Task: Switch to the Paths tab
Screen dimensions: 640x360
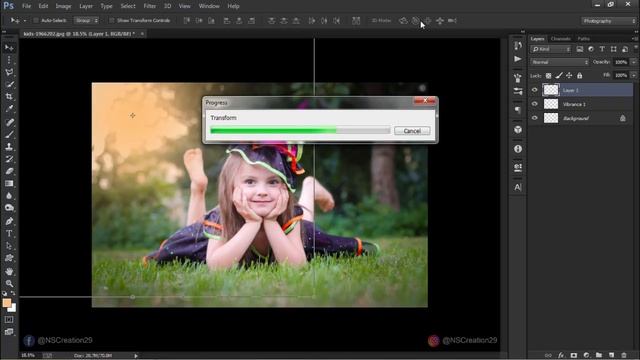Action: (x=584, y=39)
